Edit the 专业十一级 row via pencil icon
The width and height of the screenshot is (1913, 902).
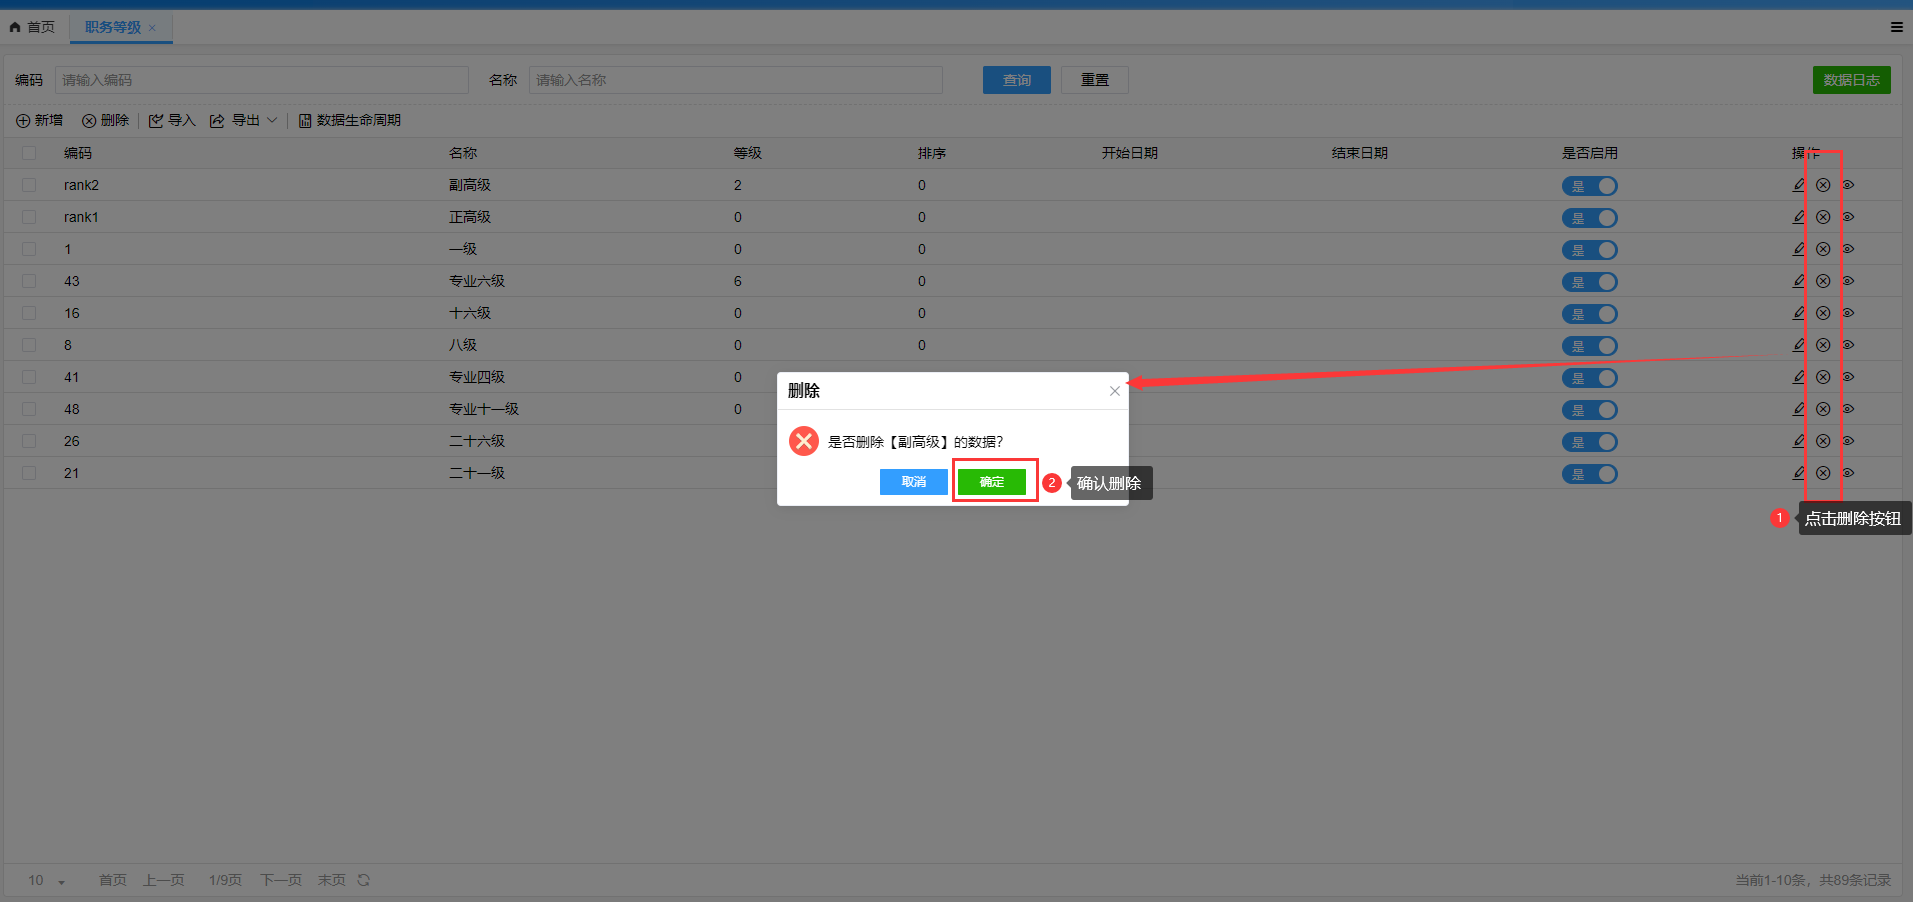coord(1798,409)
